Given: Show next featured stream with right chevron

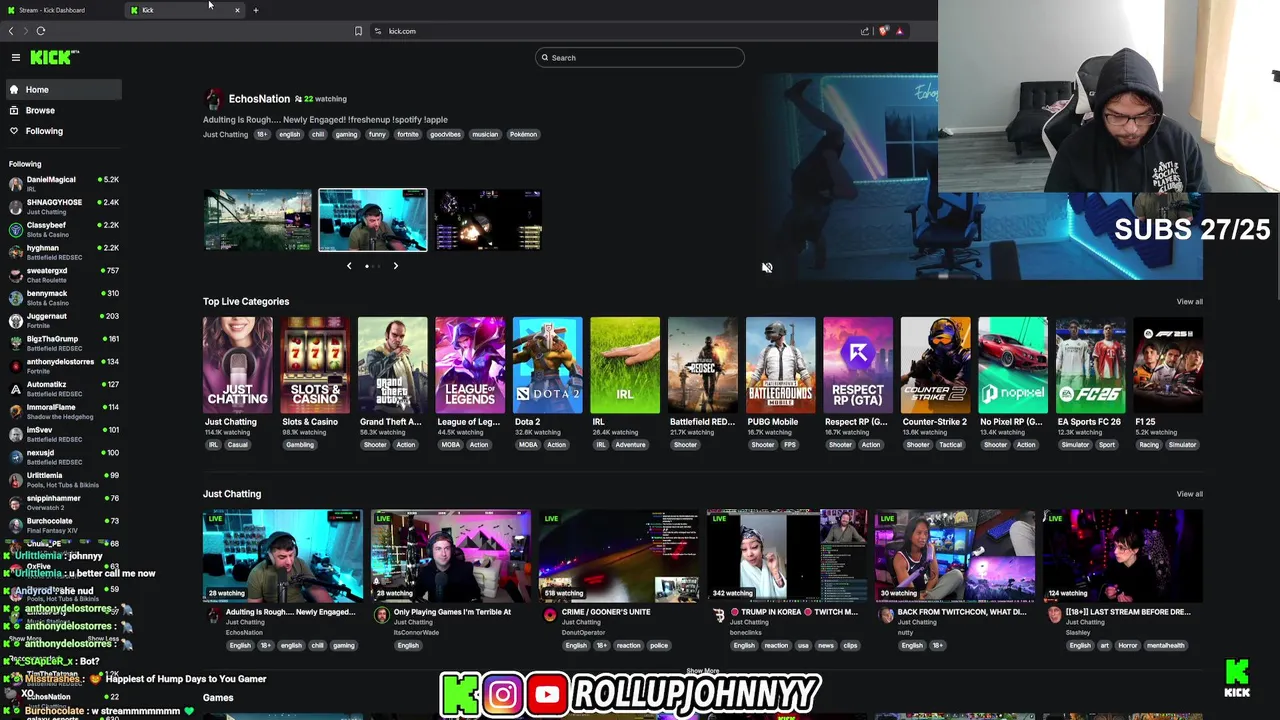Looking at the screenshot, I should click(395, 266).
